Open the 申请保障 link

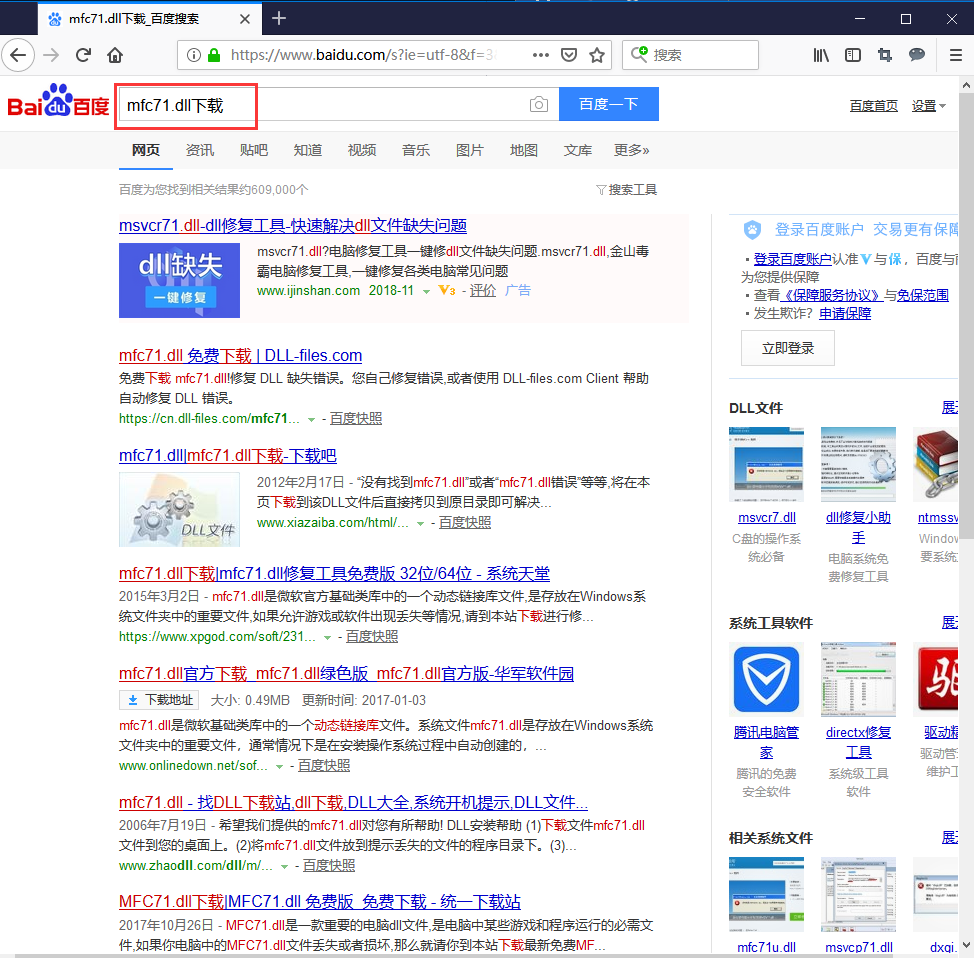pos(845,313)
